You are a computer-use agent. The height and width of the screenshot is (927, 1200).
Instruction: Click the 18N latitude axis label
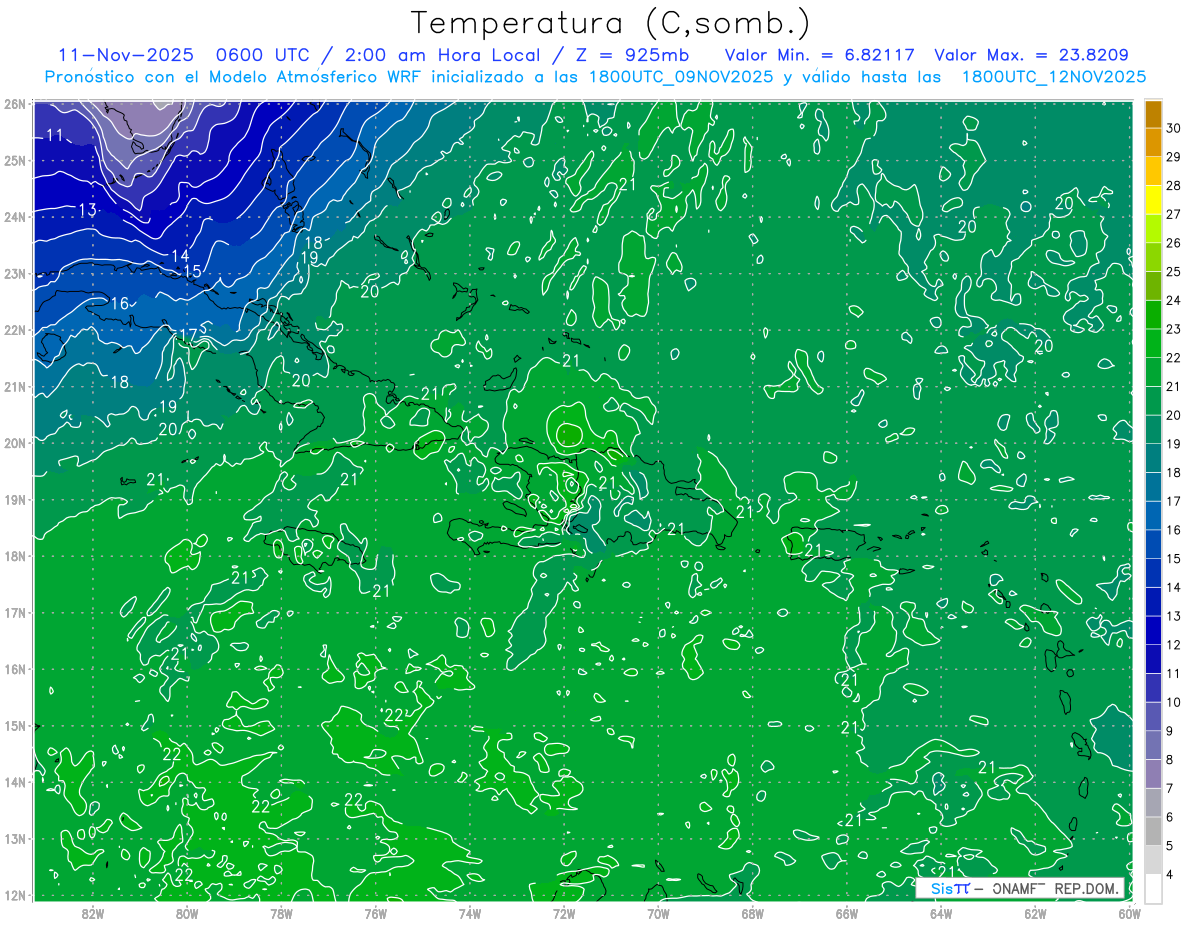[x=15, y=556]
